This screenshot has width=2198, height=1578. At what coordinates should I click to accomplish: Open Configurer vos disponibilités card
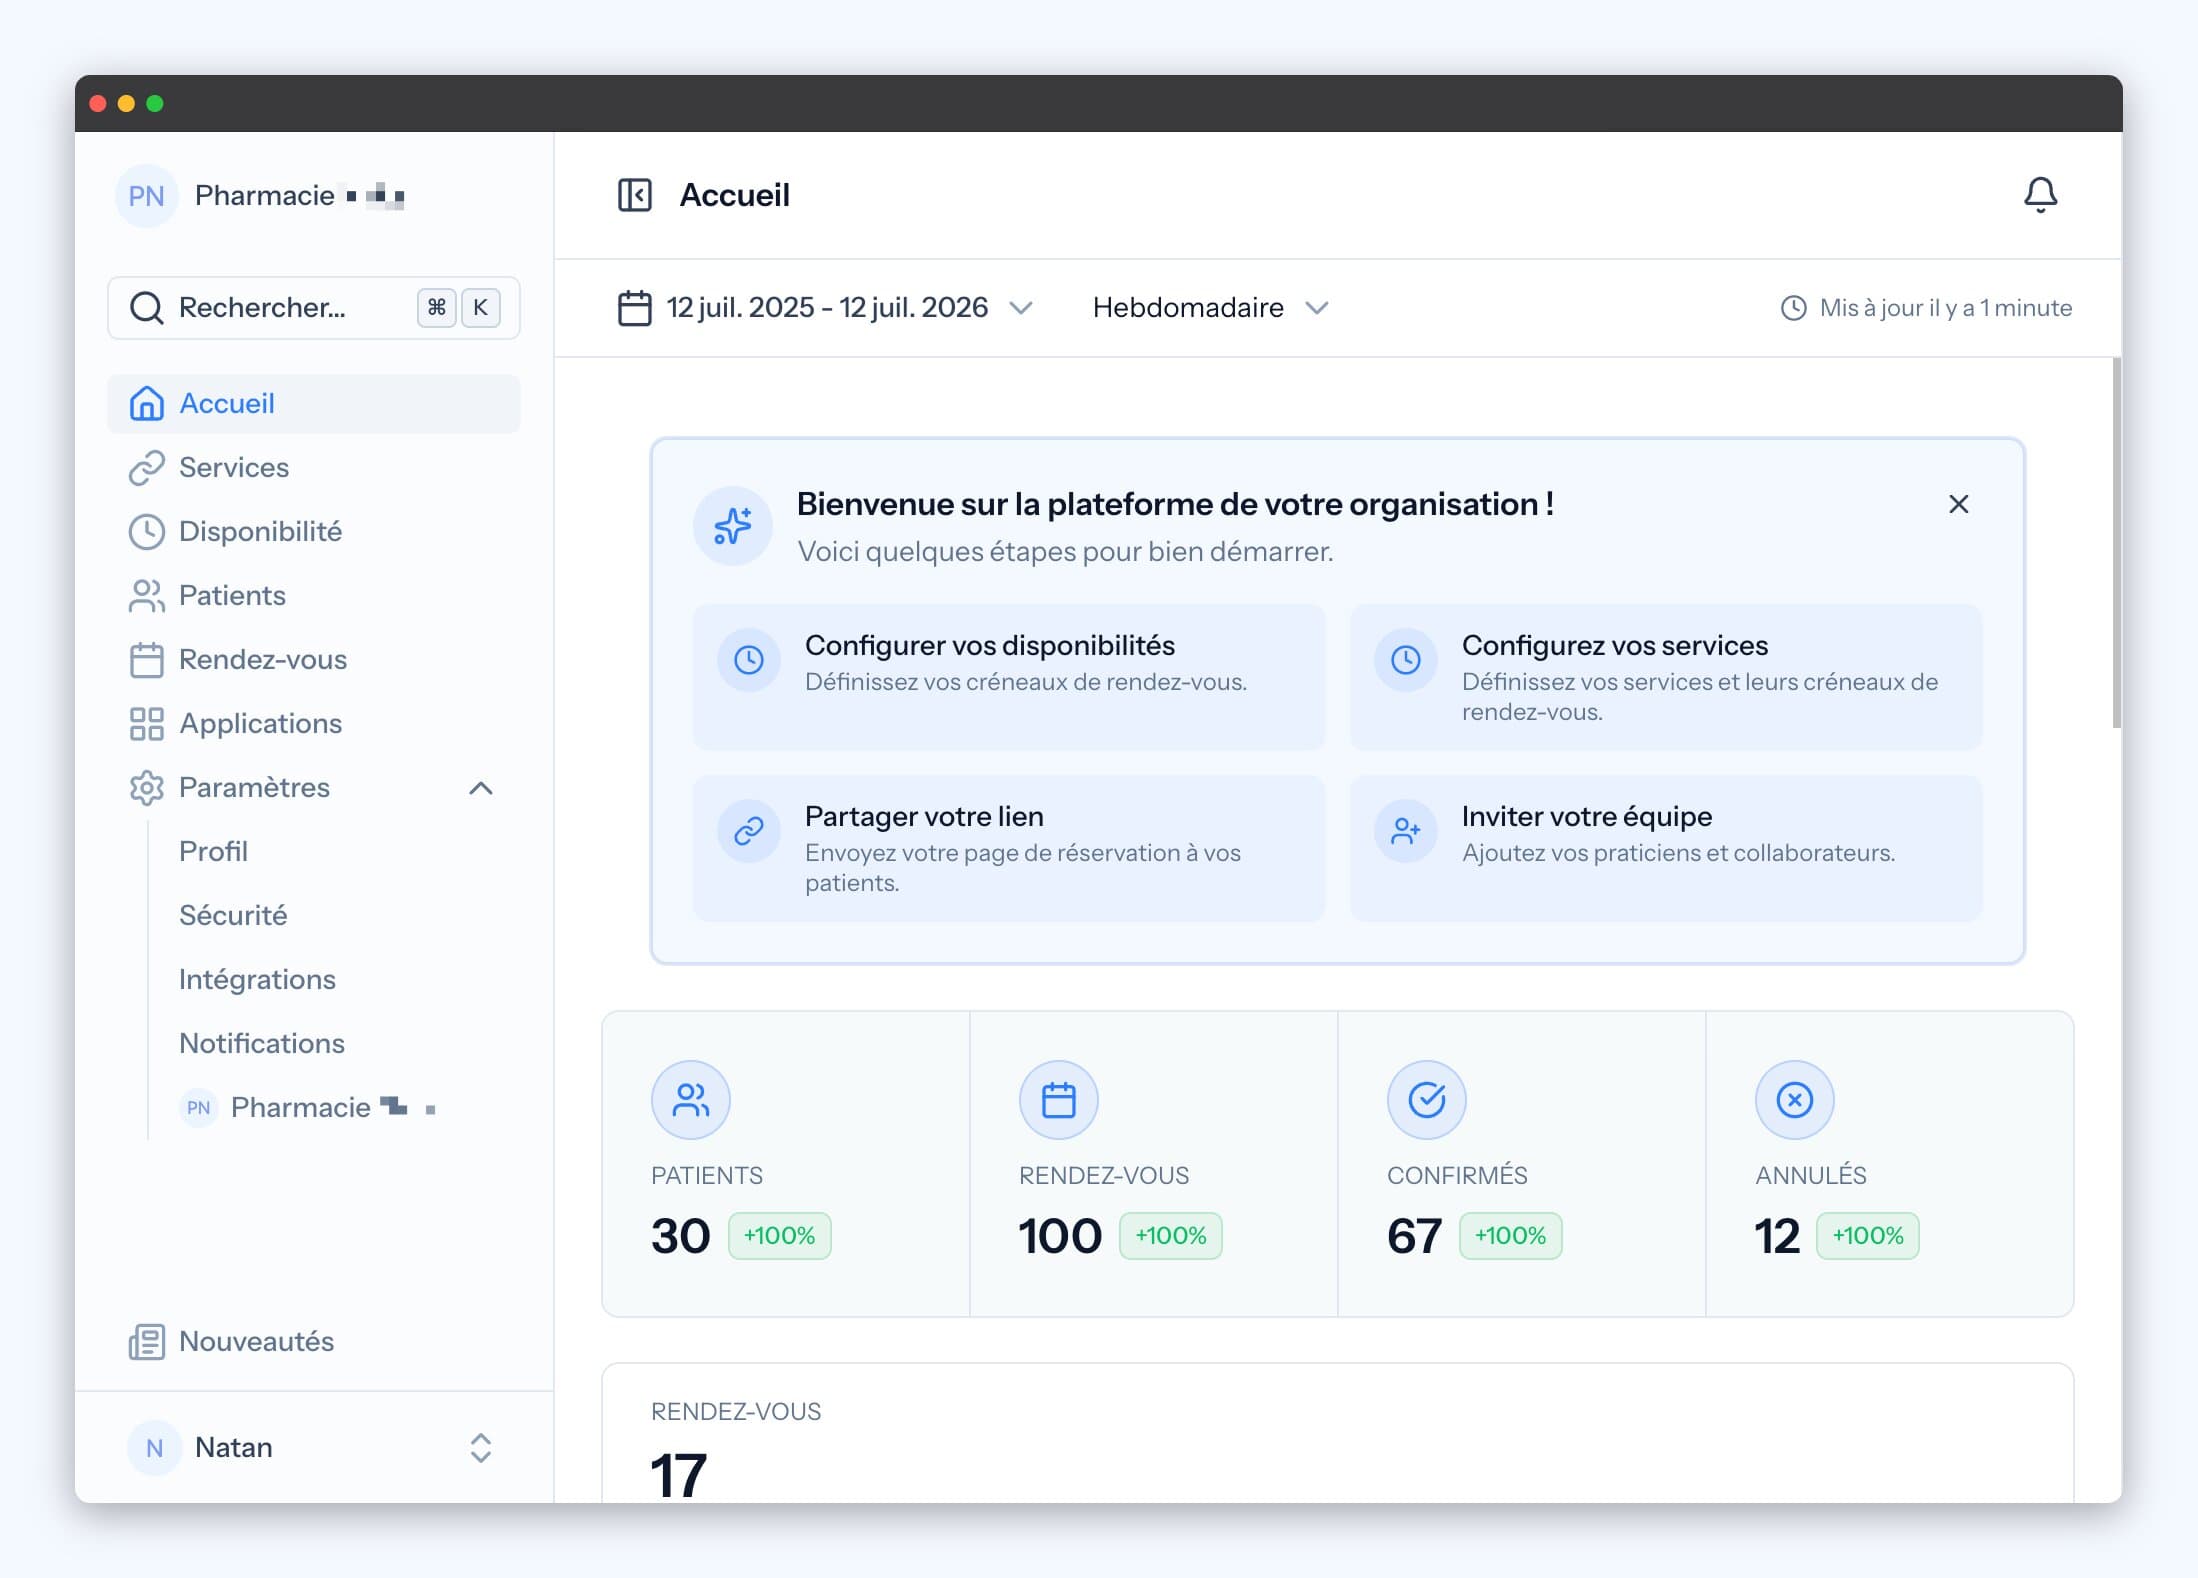pos(1009,677)
